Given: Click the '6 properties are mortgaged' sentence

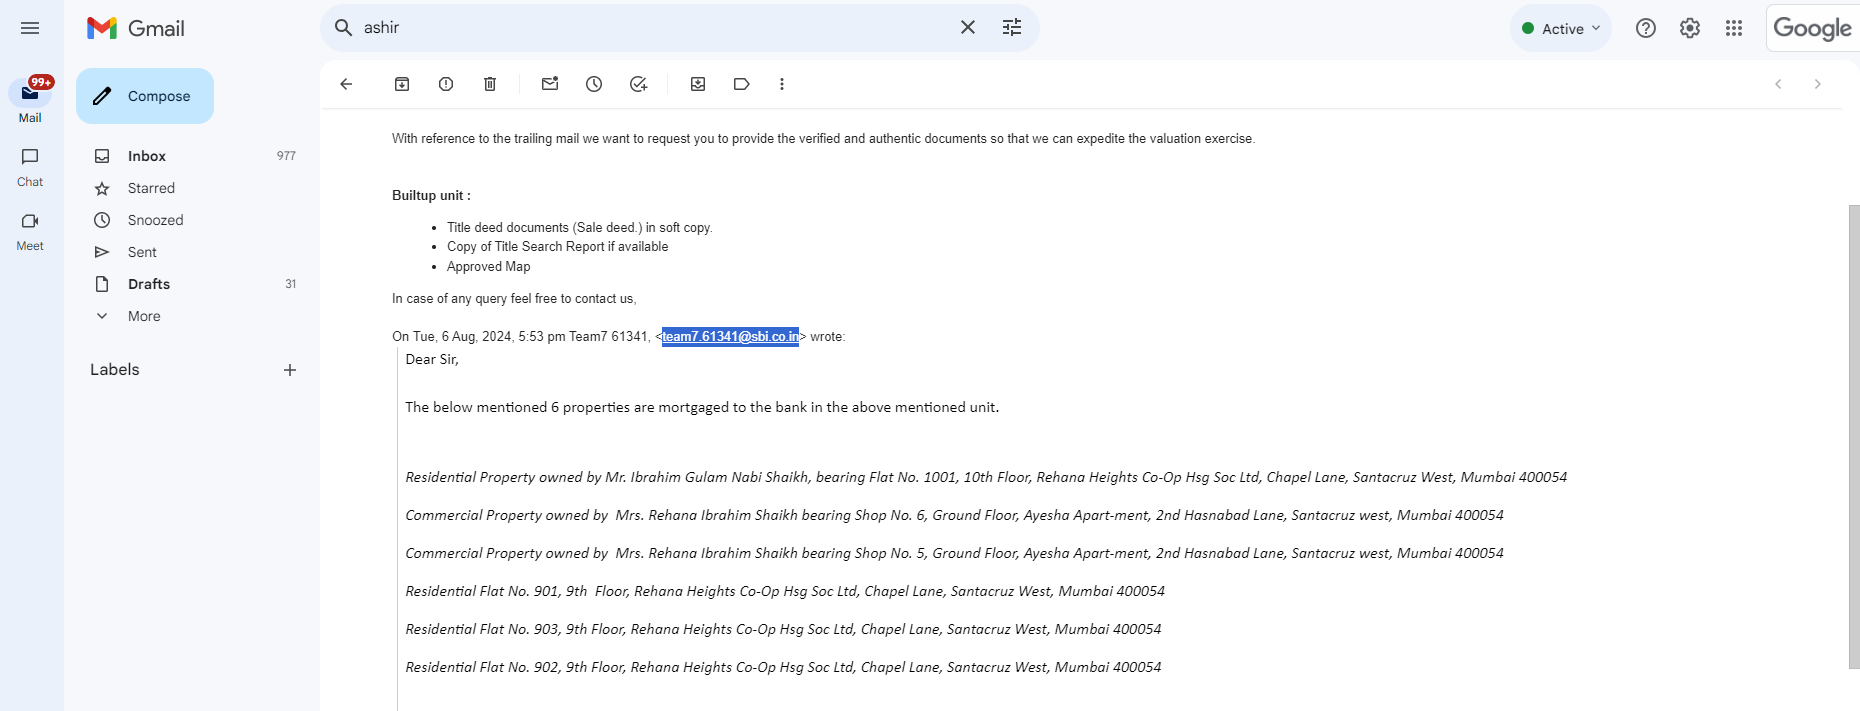Looking at the screenshot, I should click(x=702, y=407).
